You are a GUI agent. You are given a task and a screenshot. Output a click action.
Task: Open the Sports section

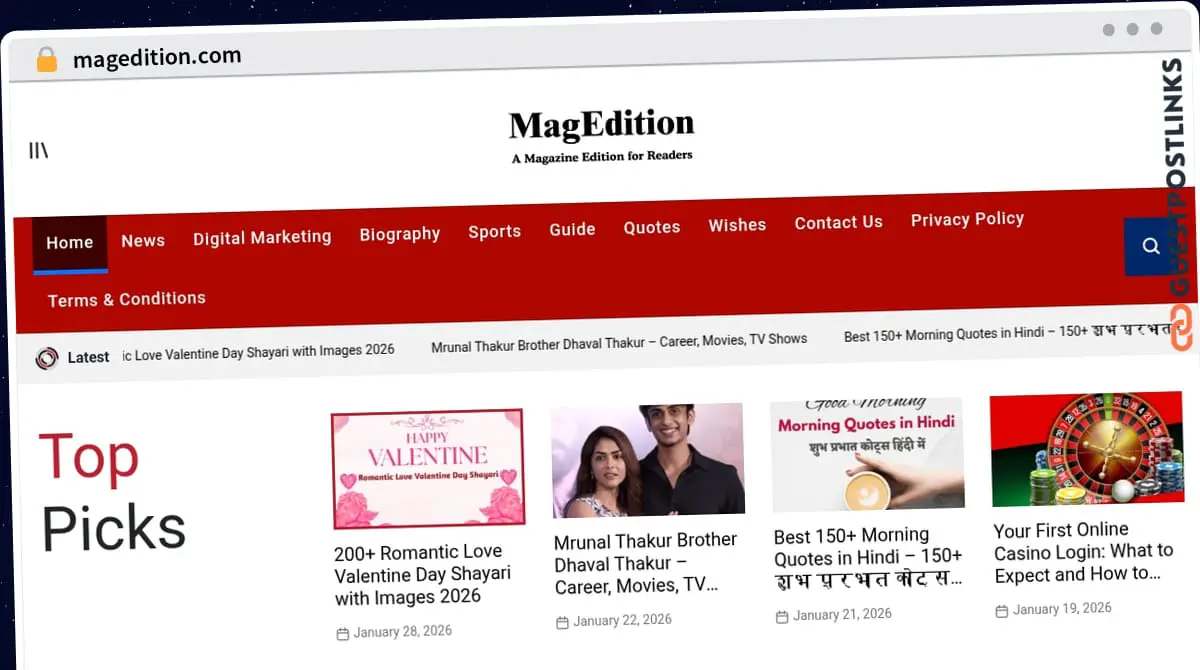[x=494, y=231]
